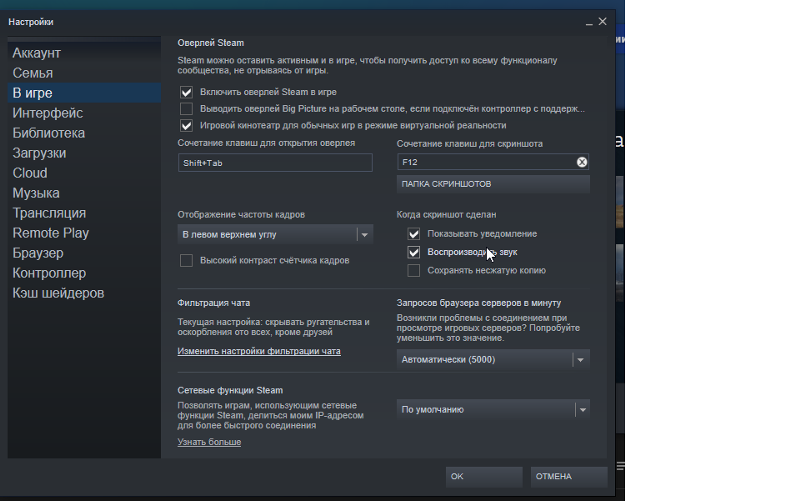
Task: Click the ОТМЕНА button
Action: 569,477
